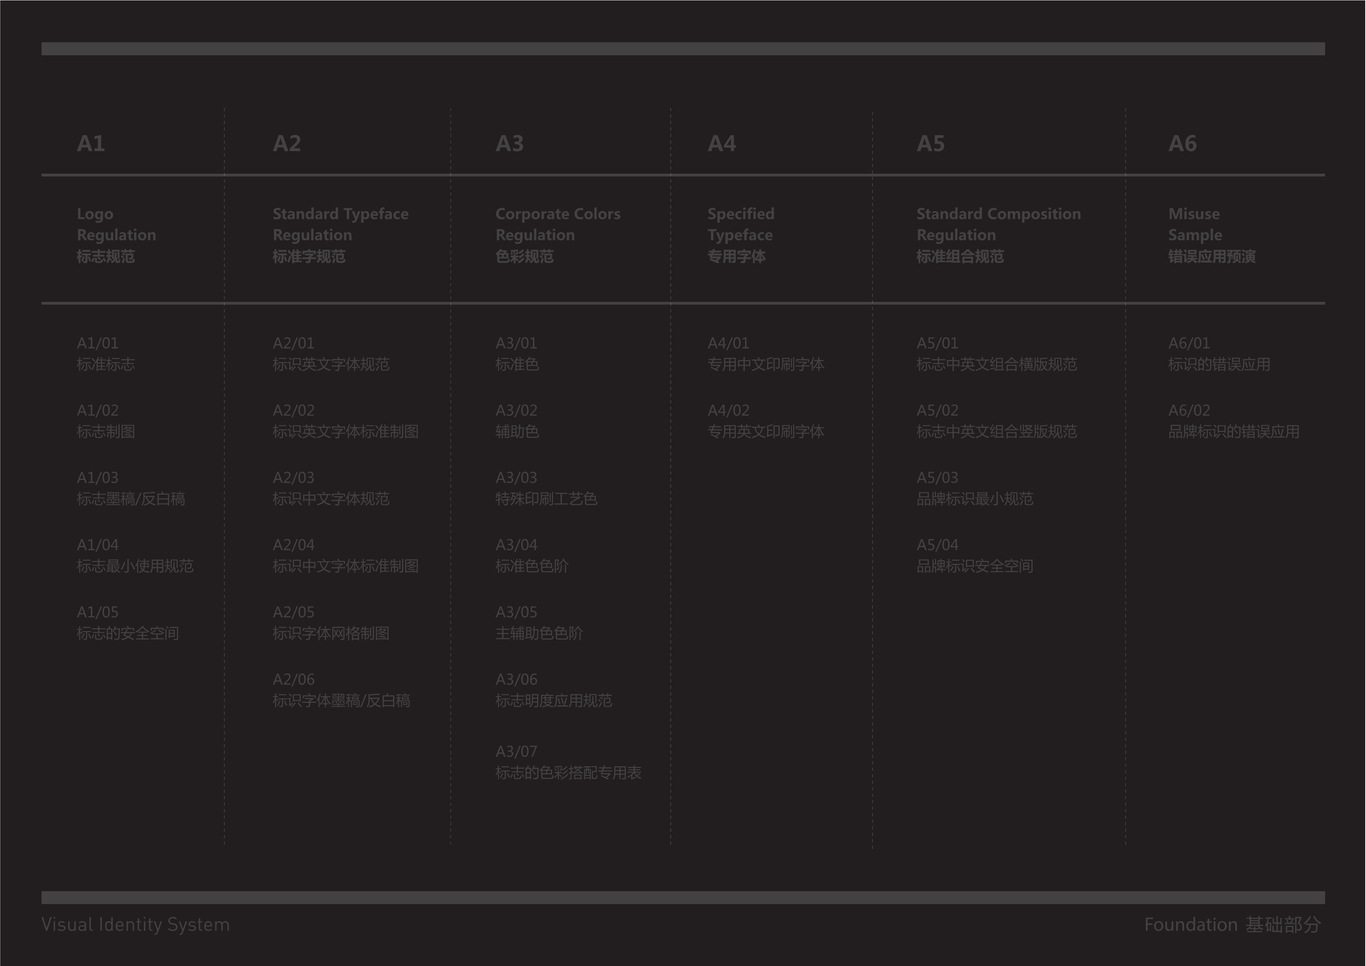Click entry A2/02 标识英文字体标准制图

tap(346, 421)
